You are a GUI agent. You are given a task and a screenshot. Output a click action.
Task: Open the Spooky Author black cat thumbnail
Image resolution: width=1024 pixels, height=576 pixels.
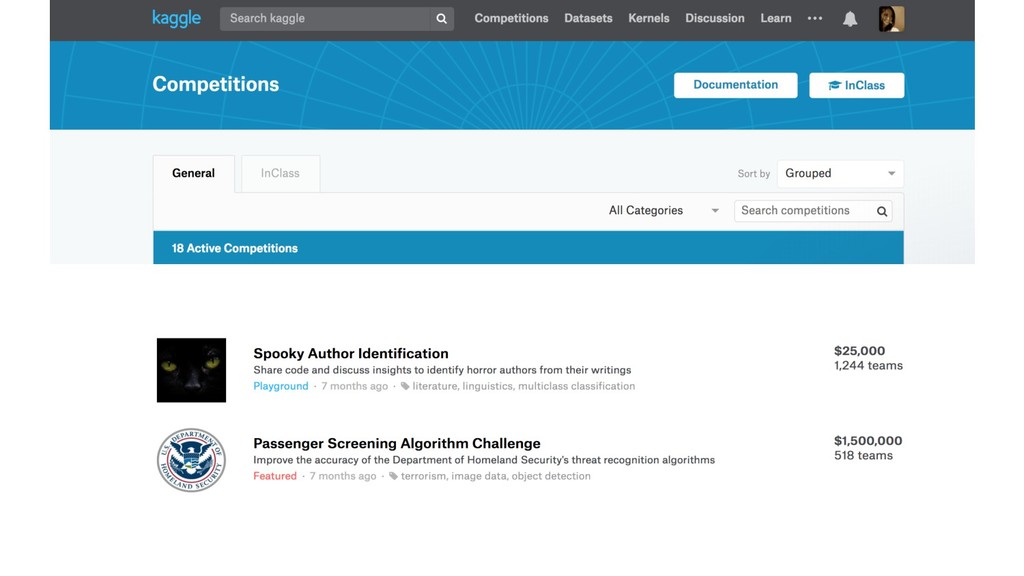pyautogui.click(x=191, y=370)
